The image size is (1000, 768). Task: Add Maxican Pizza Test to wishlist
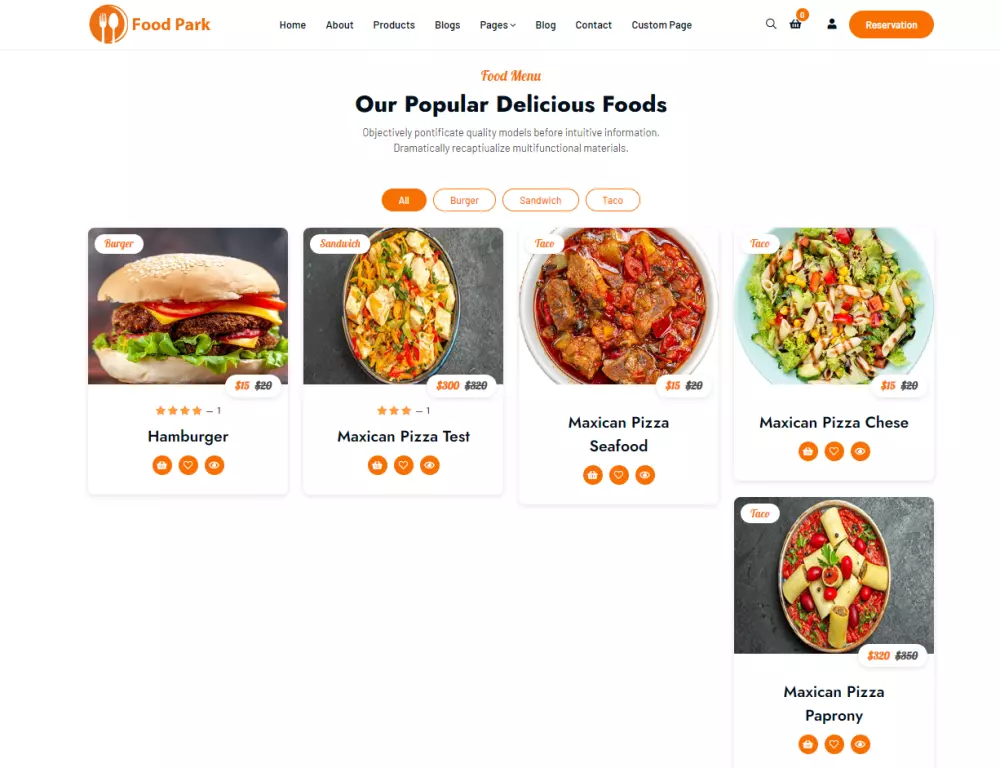click(x=403, y=465)
